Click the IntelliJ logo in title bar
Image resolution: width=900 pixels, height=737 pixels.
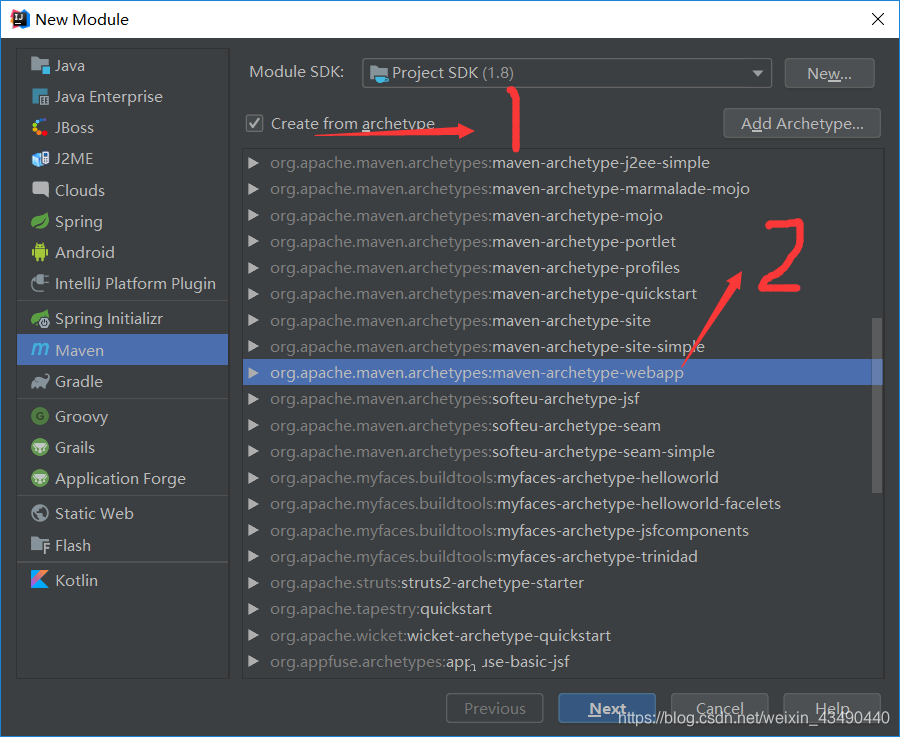tap(20, 19)
